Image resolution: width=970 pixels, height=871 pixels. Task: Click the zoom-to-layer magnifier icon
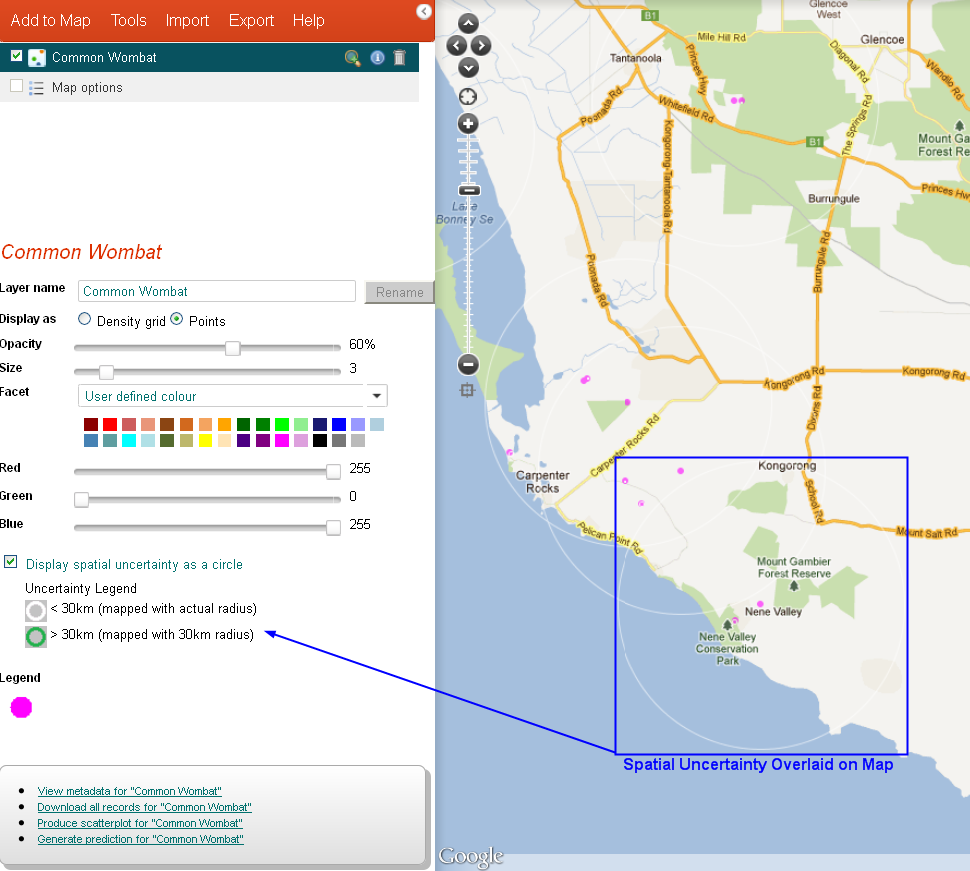pyautogui.click(x=352, y=58)
